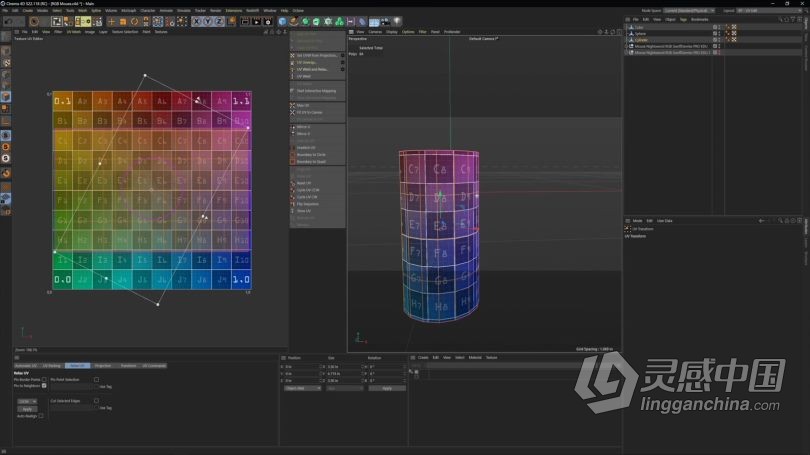This screenshot has width=810, height=455.
Task: Click the Attribute Manager back arrow
Action: coord(761,221)
